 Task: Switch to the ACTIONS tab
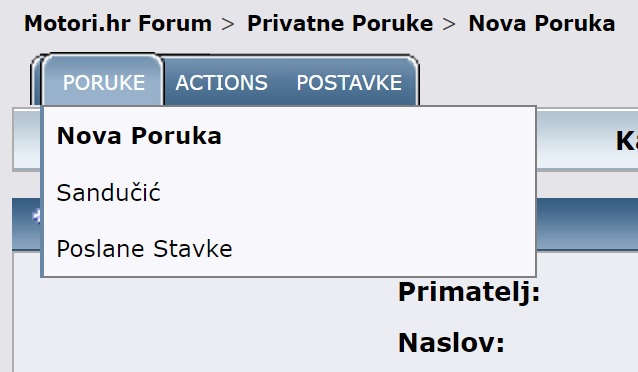pyautogui.click(x=221, y=83)
